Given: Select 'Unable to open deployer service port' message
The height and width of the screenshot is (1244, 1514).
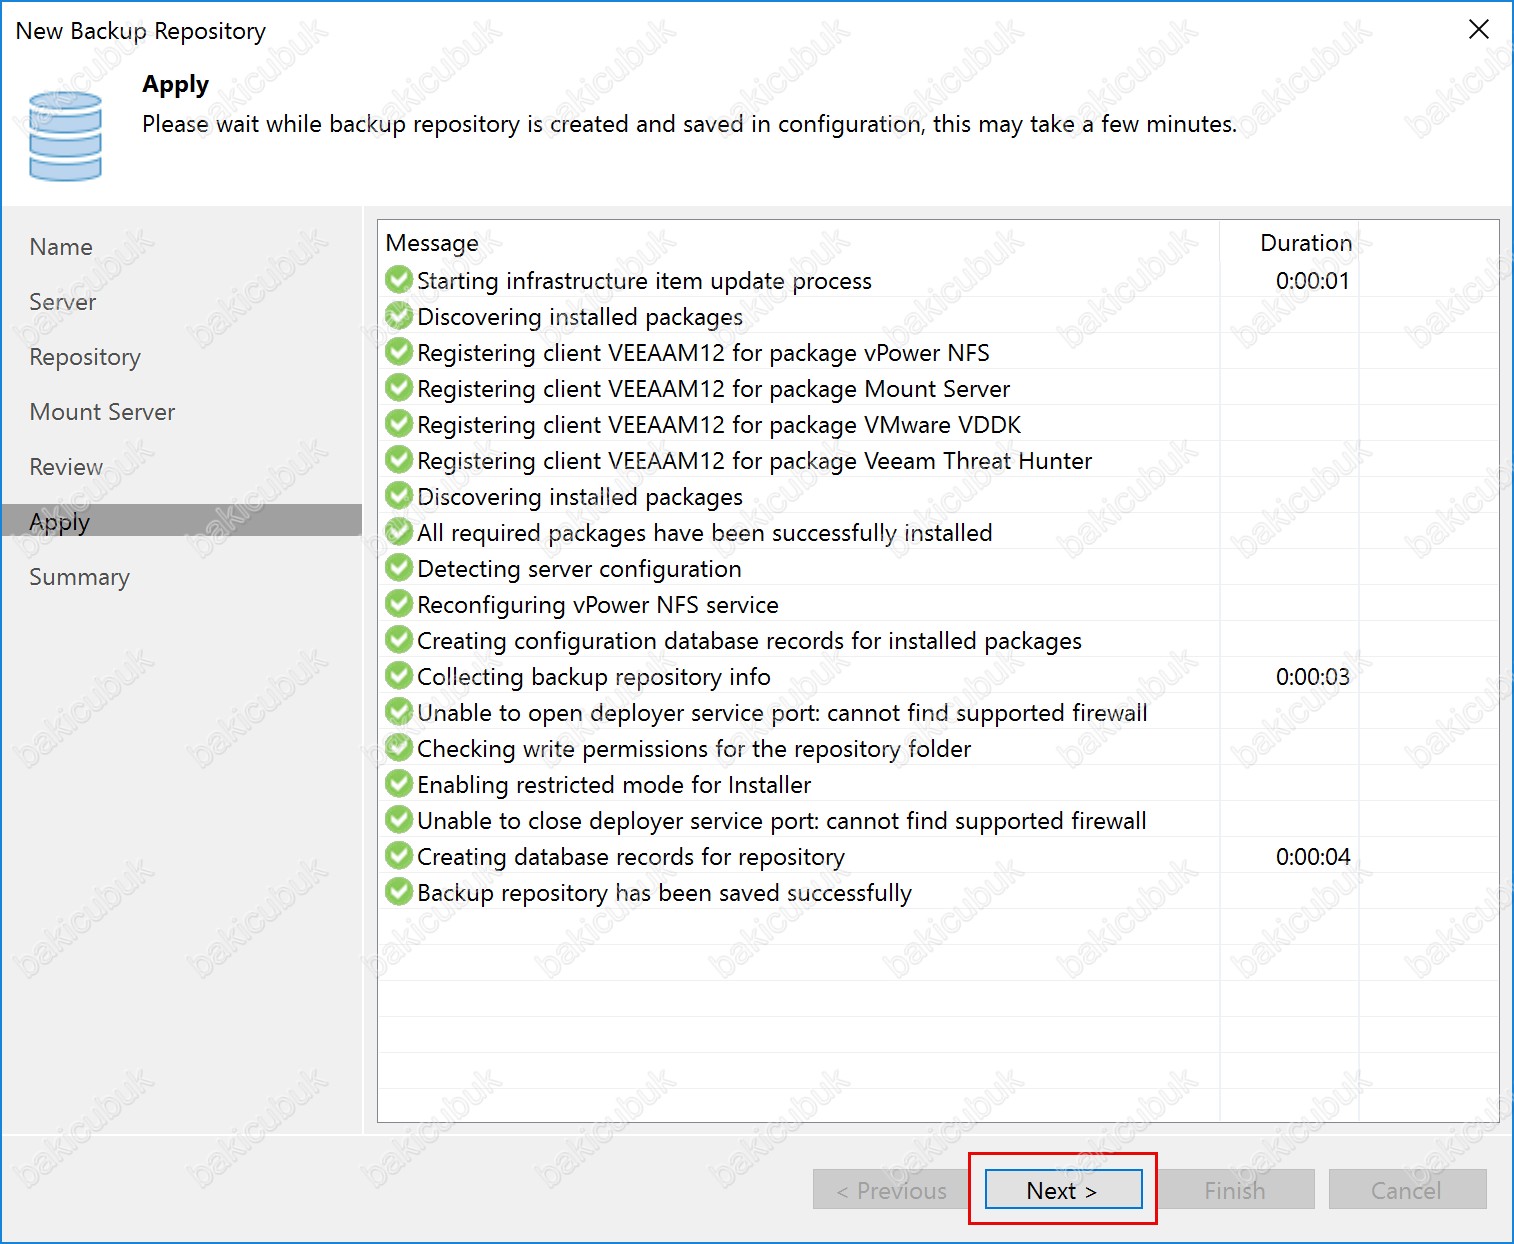Looking at the screenshot, I should click(782, 713).
